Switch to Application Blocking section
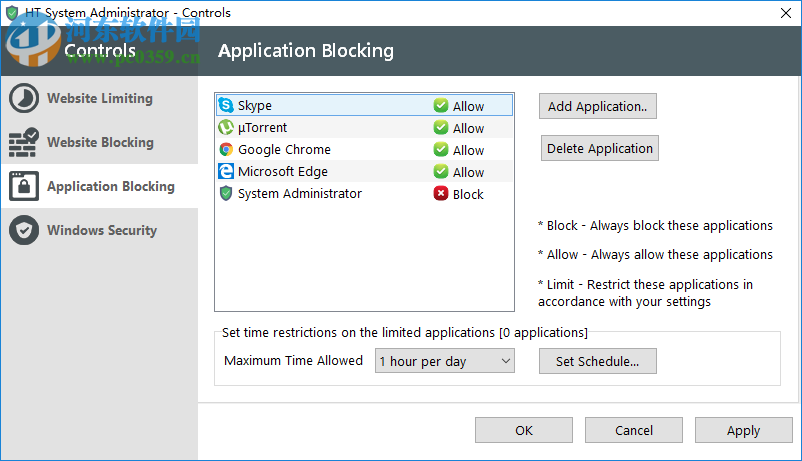Screen dimensions: 802x461 [x=99, y=186]
